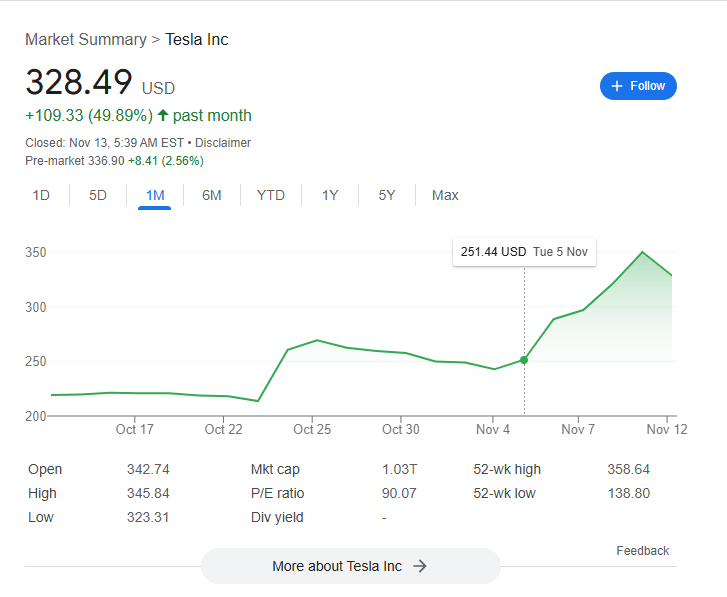This screenshot has width=727, height=597.
Task: Show the 5Y chart range
Action: click(x=387, y=195)
